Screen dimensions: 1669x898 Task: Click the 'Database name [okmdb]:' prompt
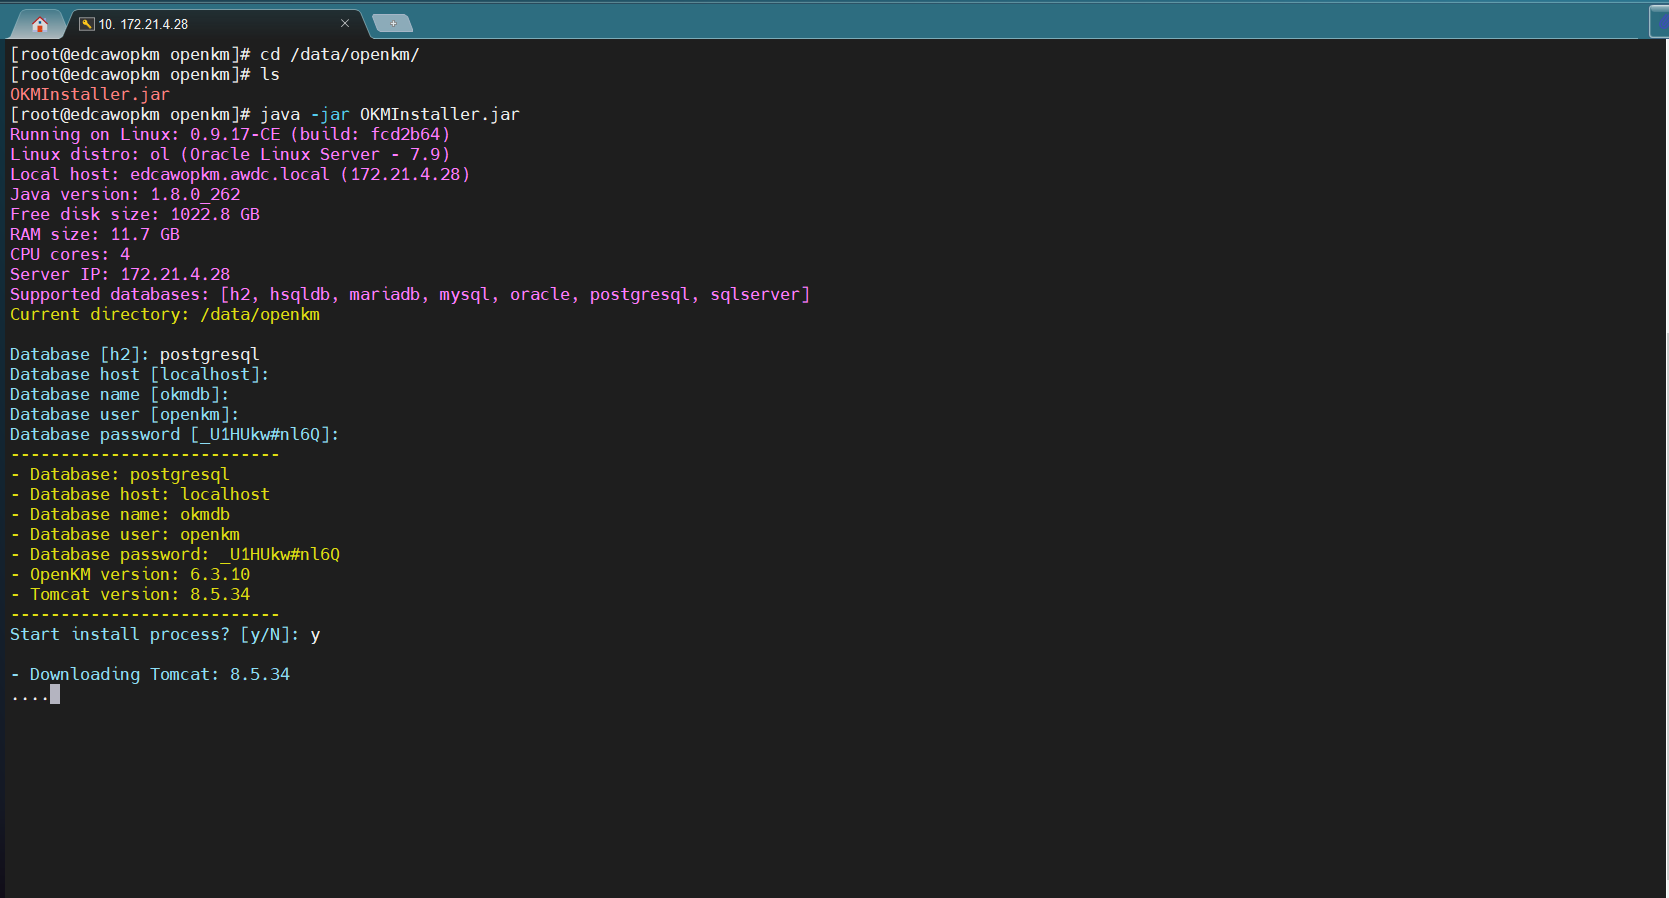120,394
